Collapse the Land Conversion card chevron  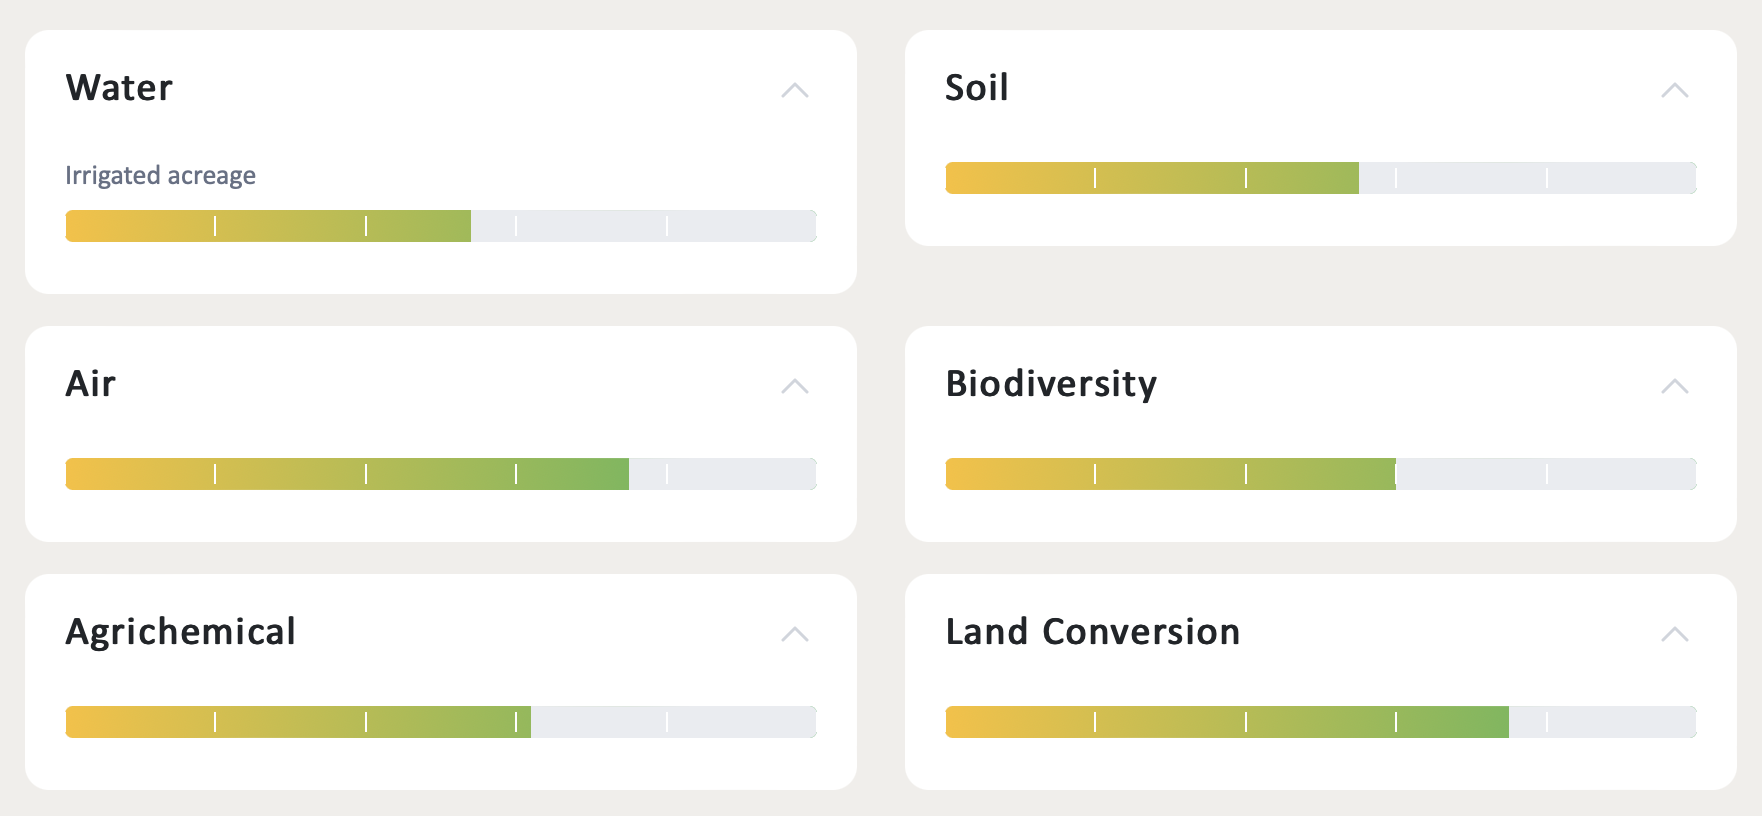1674,634
